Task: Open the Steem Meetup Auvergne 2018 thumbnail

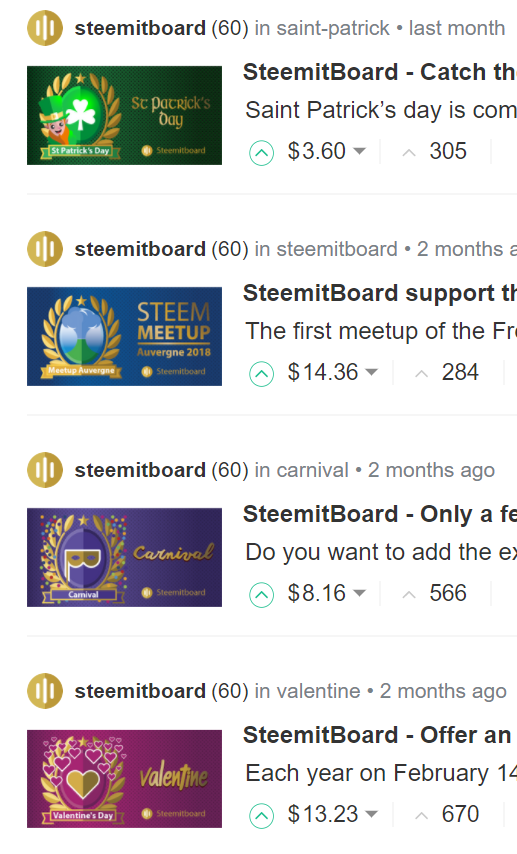Action: (124, 337)
